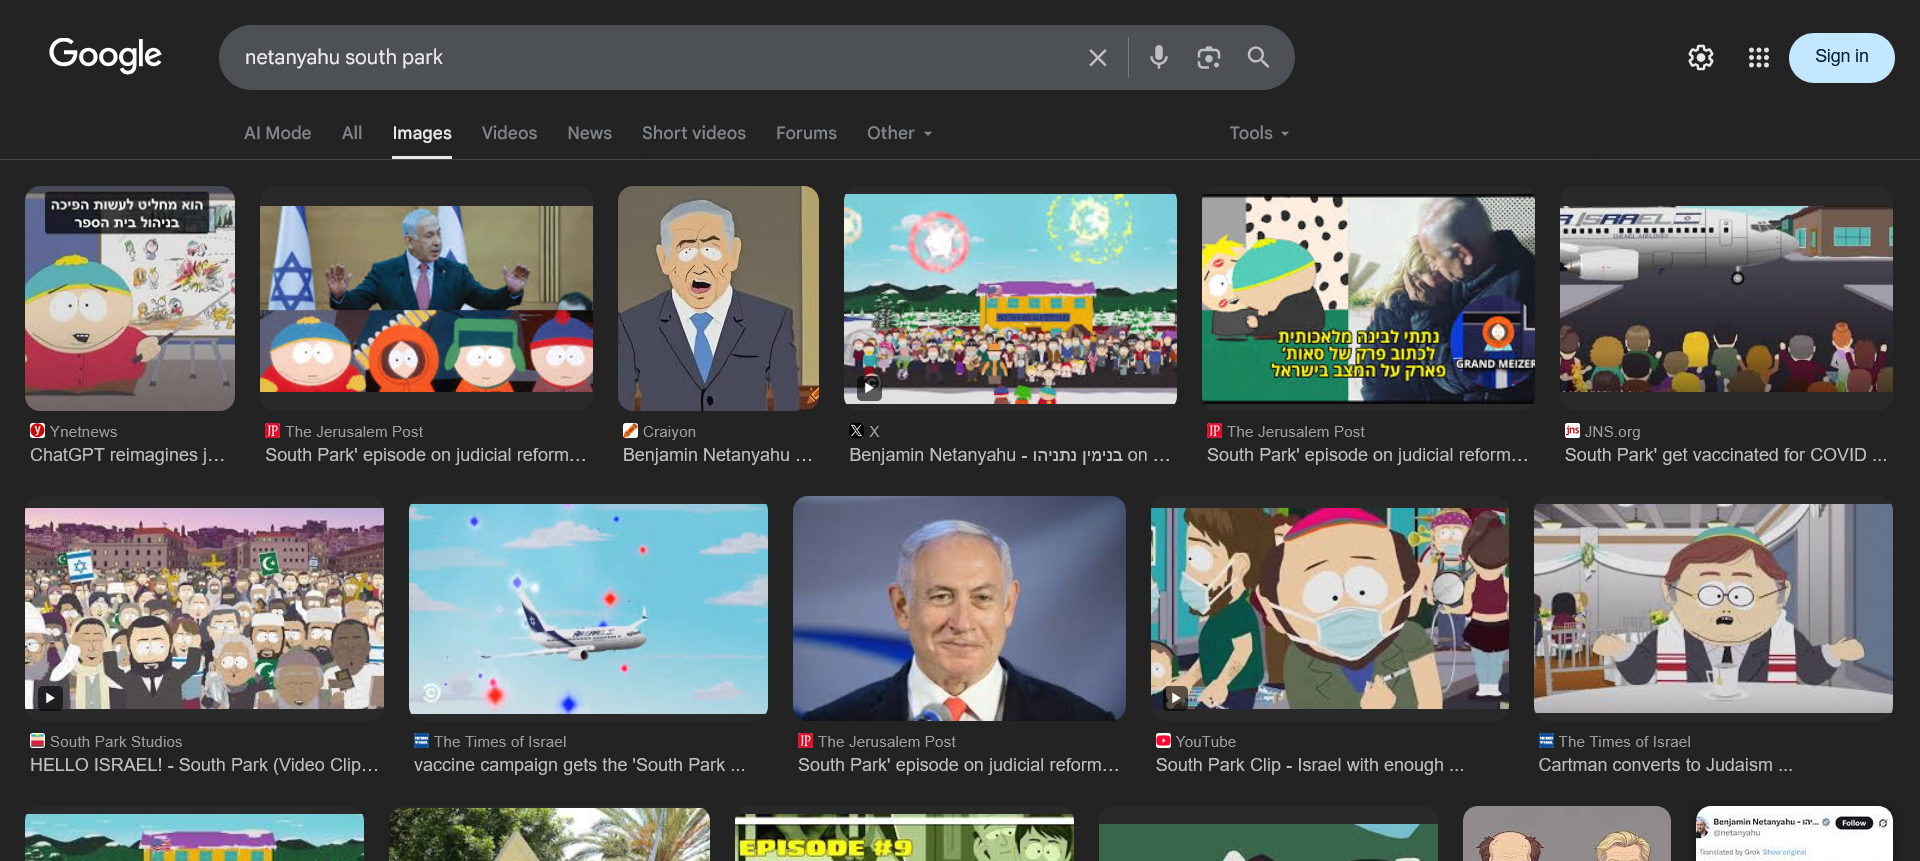Play the YouTube South Park clip badge
Image resolution: width=1920 pixels, height=861 pixels.
tap(1176, 697)
